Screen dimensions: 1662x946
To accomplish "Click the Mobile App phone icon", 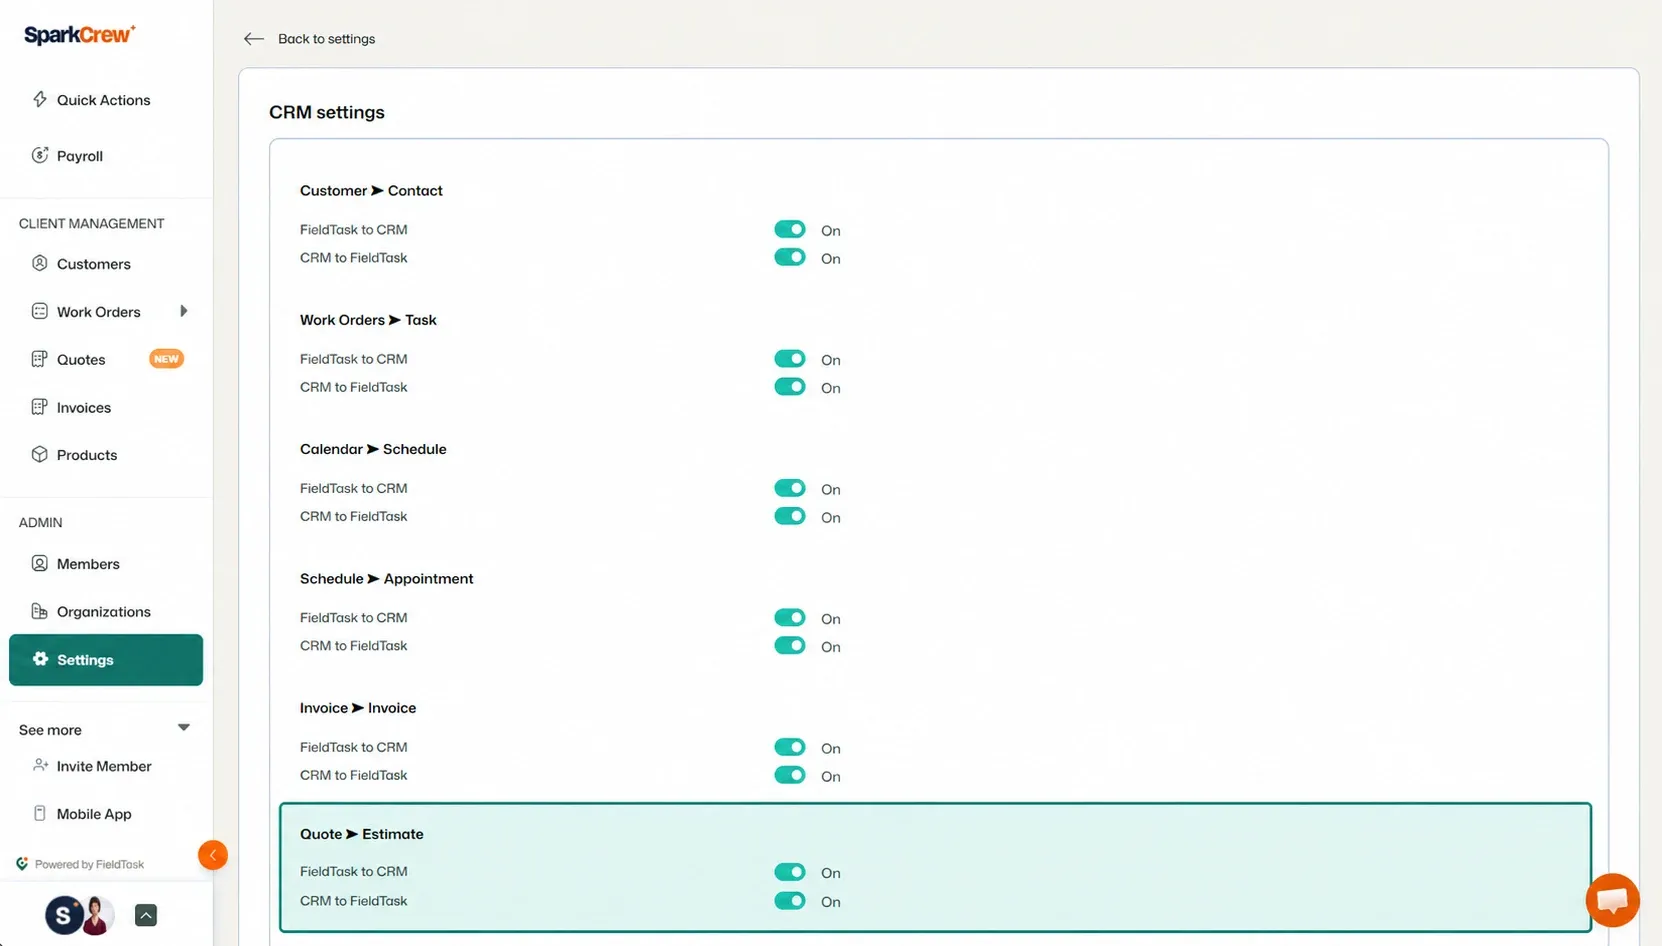I will click(x=40, y=813).
